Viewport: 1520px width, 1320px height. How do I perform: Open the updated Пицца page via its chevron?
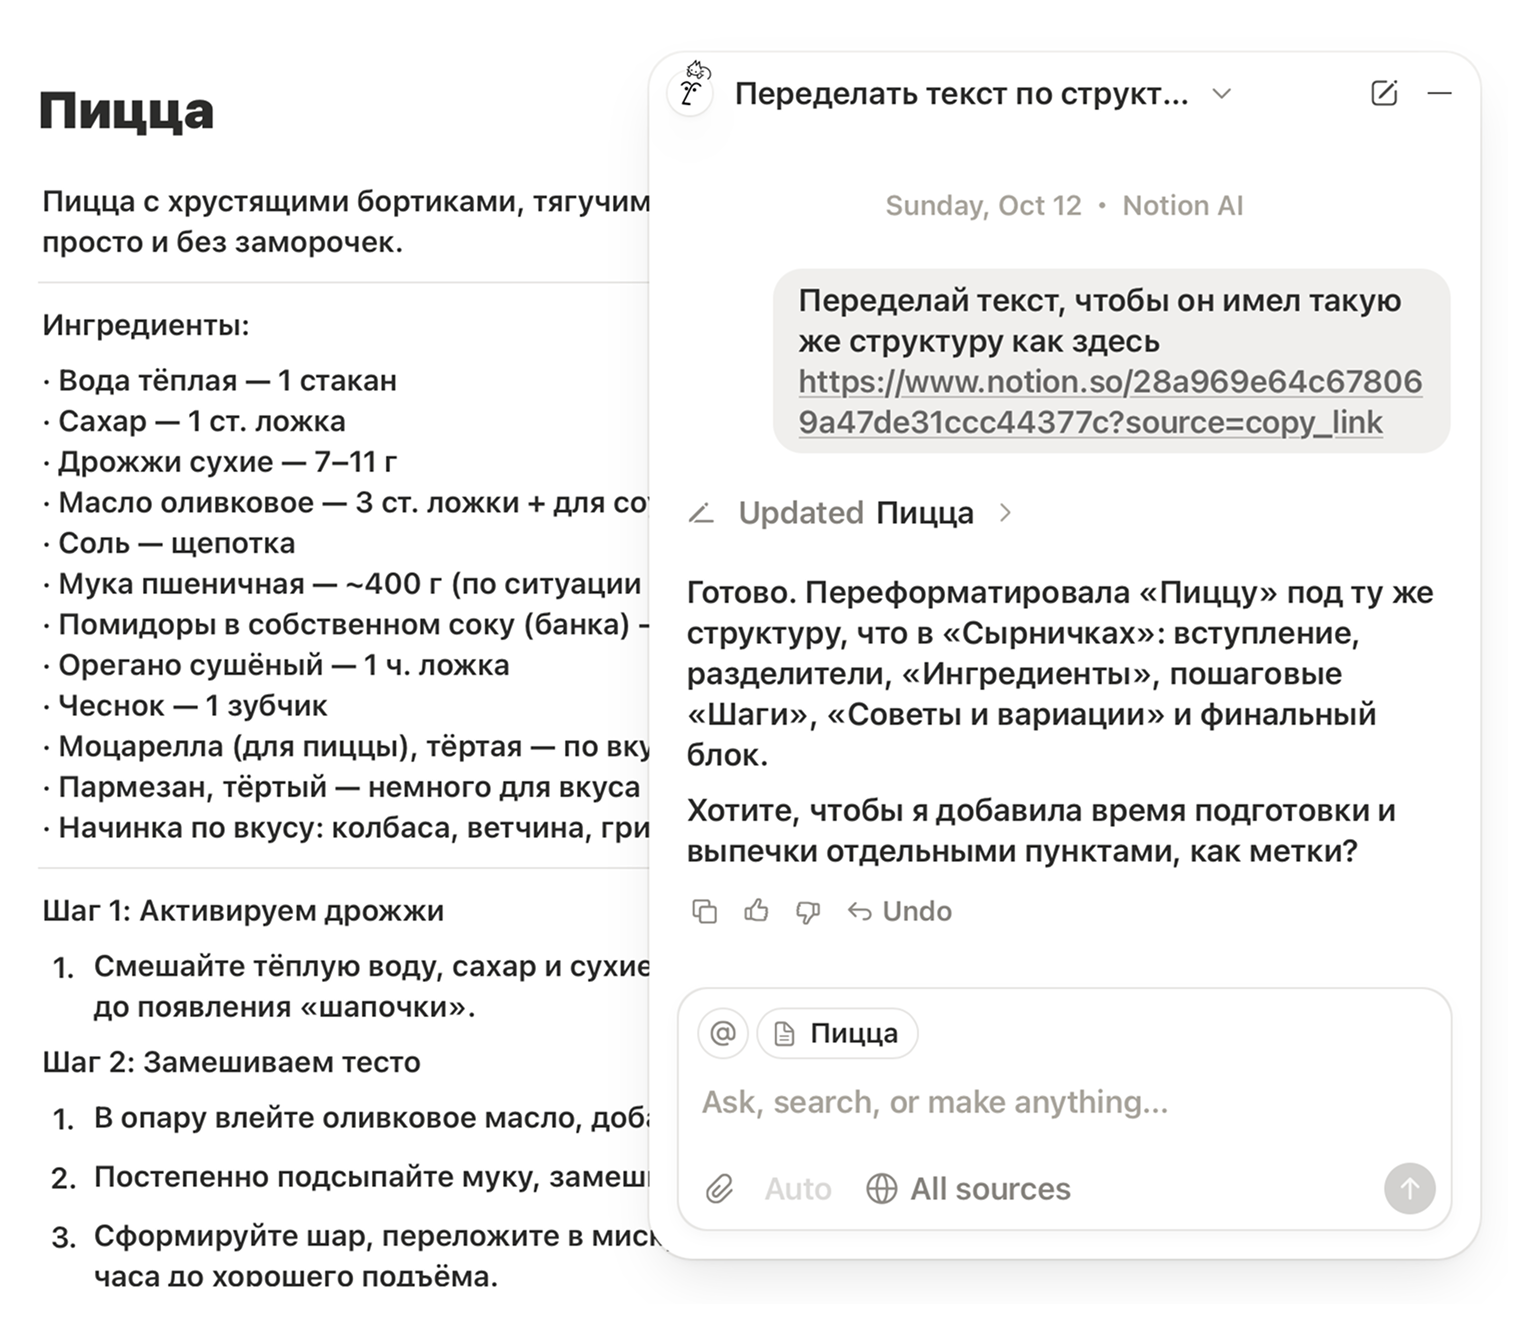[1007, 512]
